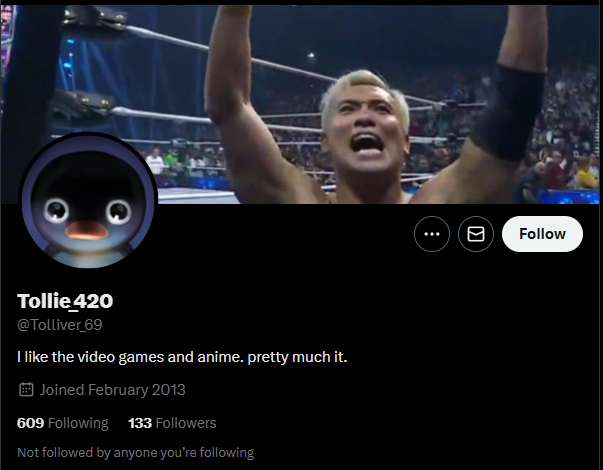Open the three-dot more options menu

click(431, 234)
